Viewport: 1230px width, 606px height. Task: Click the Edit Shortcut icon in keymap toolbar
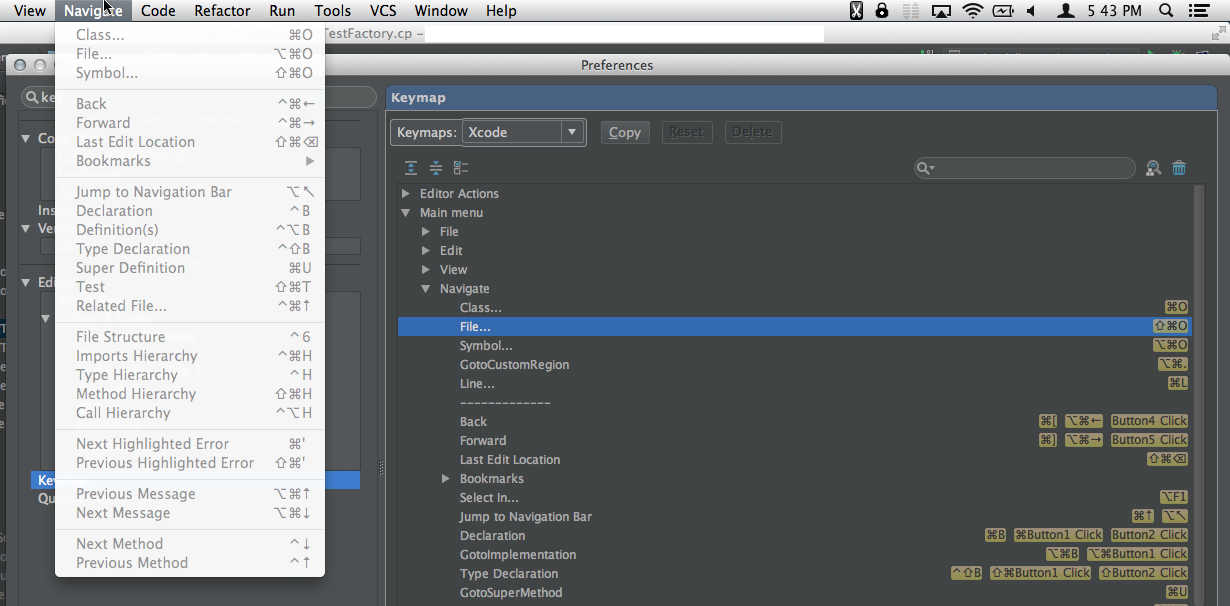(x=461, y=168)
